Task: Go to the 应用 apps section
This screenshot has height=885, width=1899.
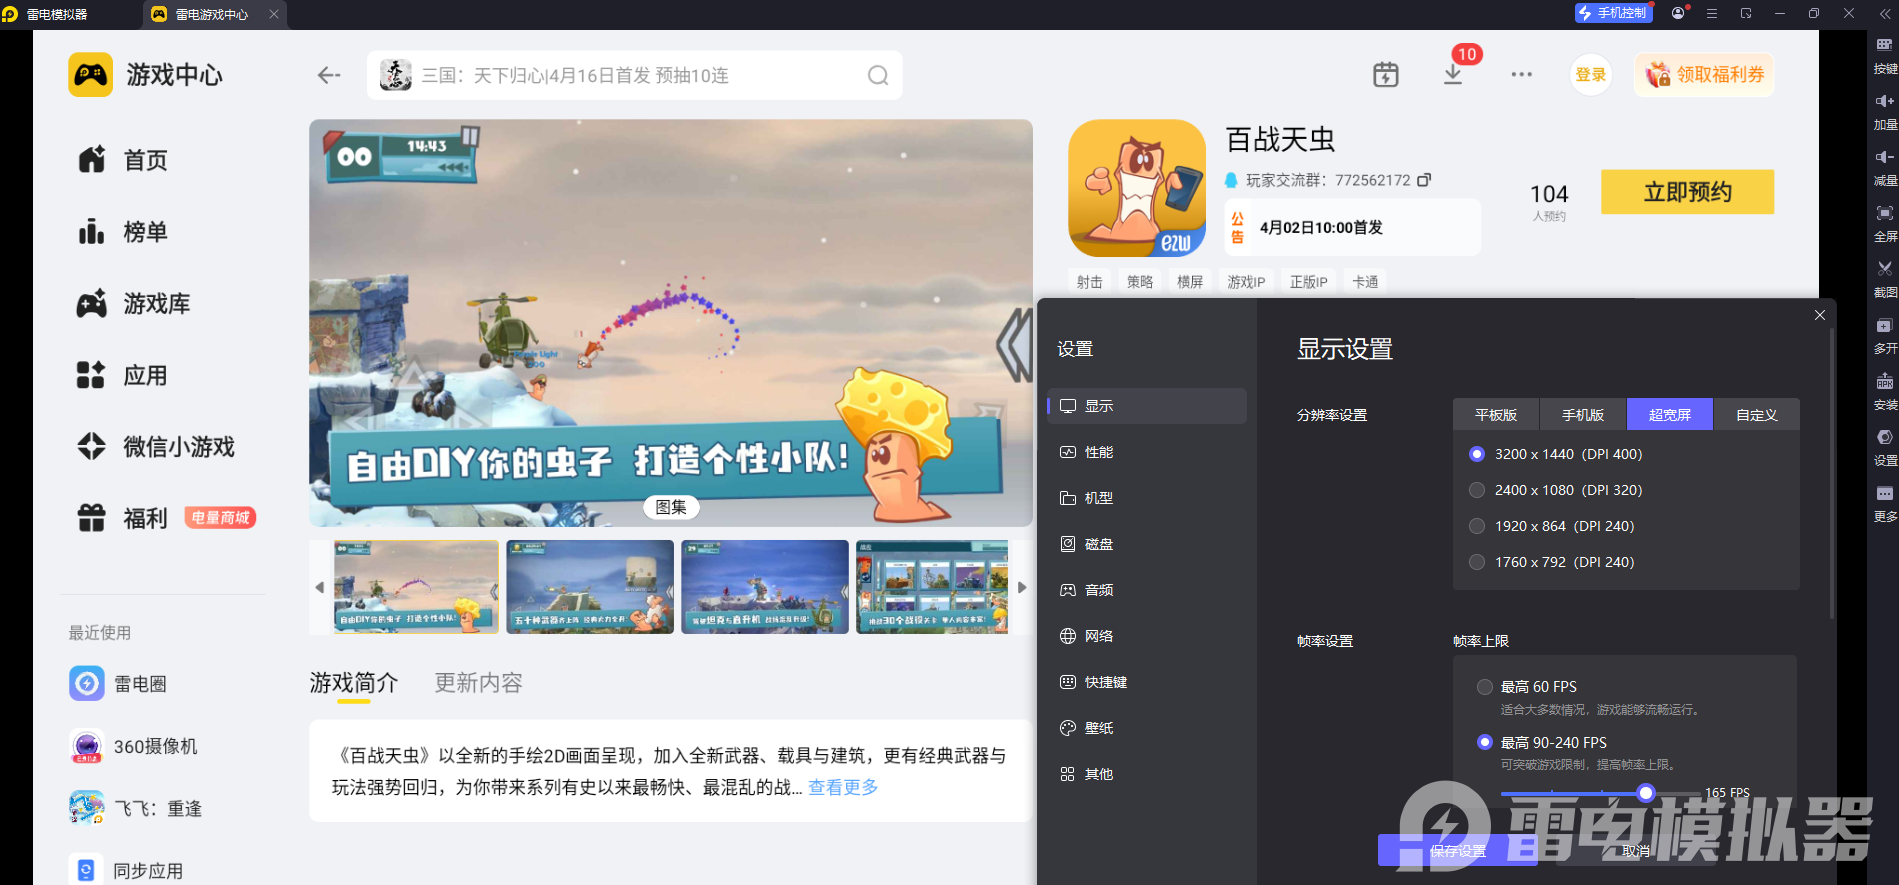Action: tap(123, 376)
